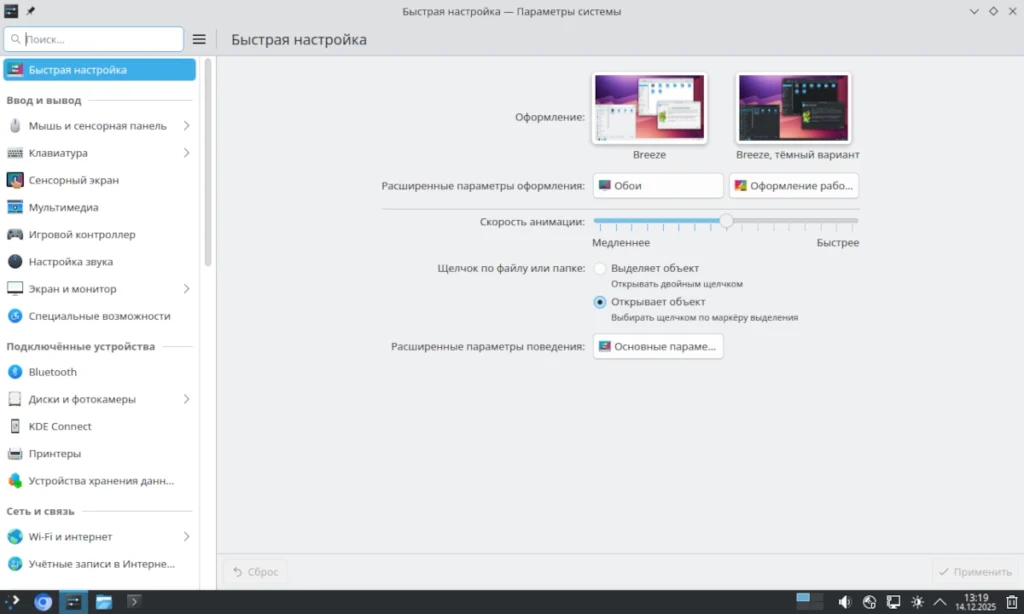Choose the Breeze dark variant thumbnail

tap(793, 108)
